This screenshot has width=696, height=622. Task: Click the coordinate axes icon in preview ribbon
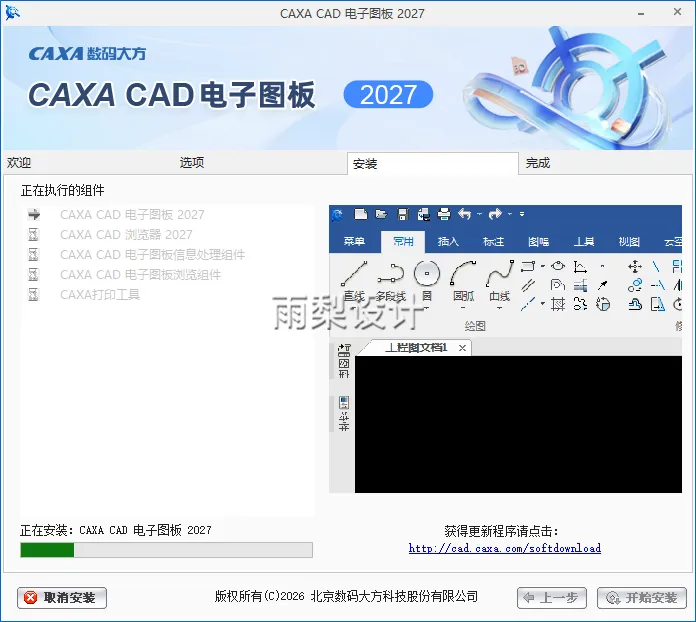click(x=580, y=266)
